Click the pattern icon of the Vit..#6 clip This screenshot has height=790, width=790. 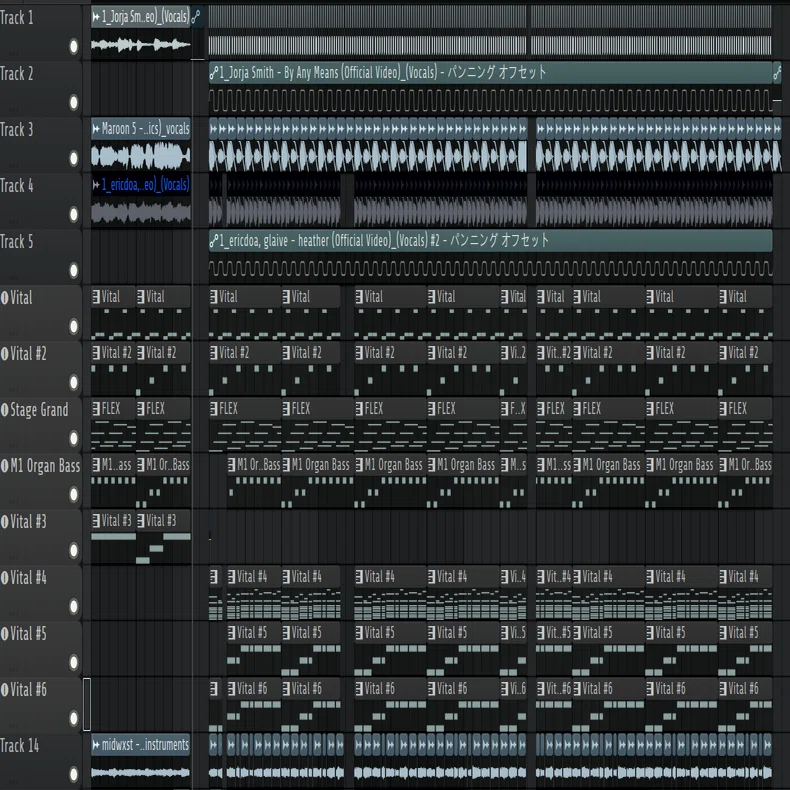541,688
